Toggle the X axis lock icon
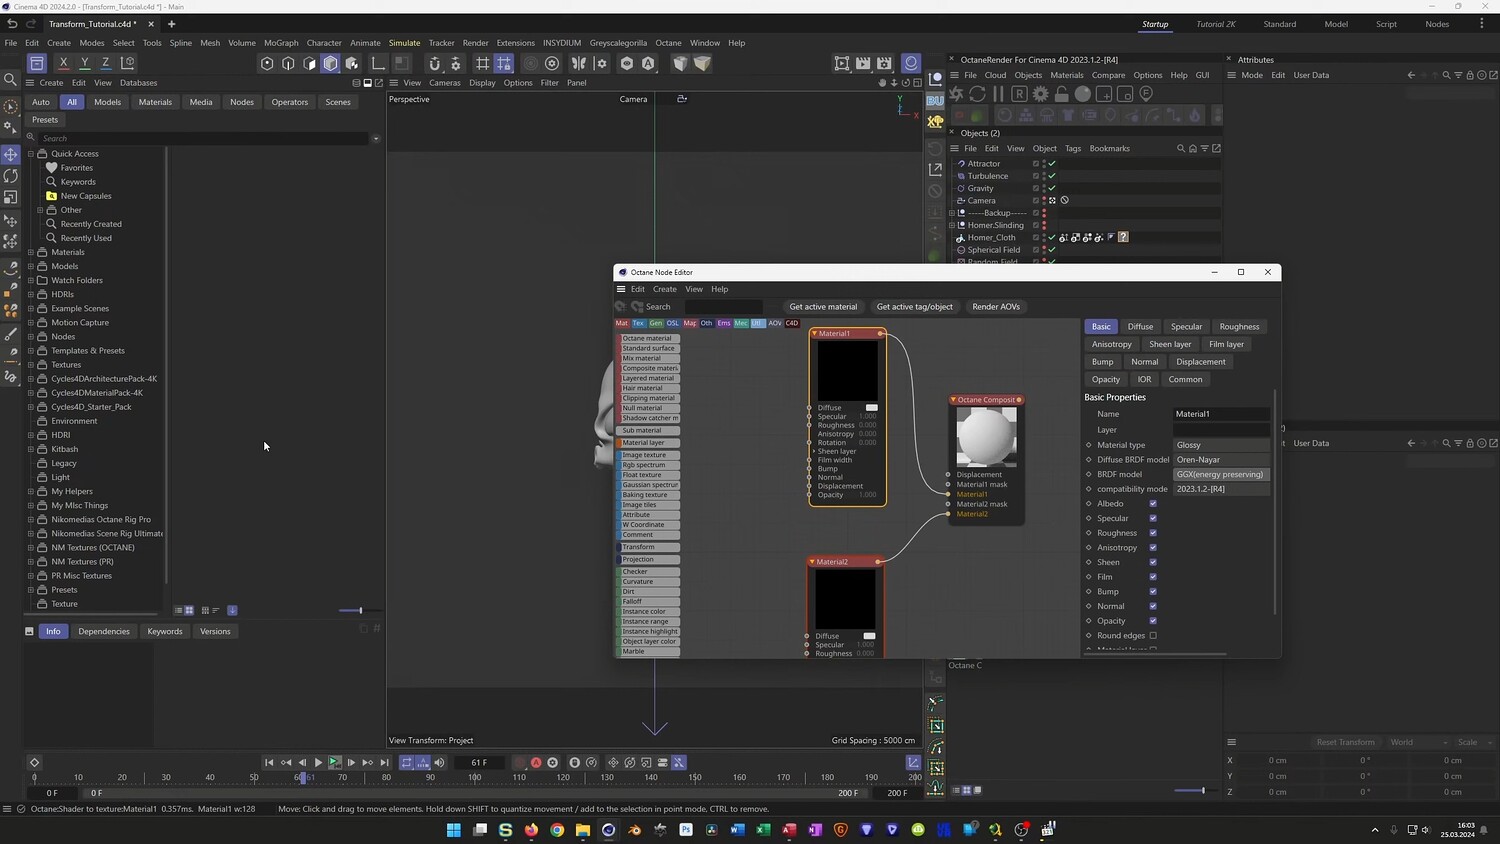 (63, 63)
